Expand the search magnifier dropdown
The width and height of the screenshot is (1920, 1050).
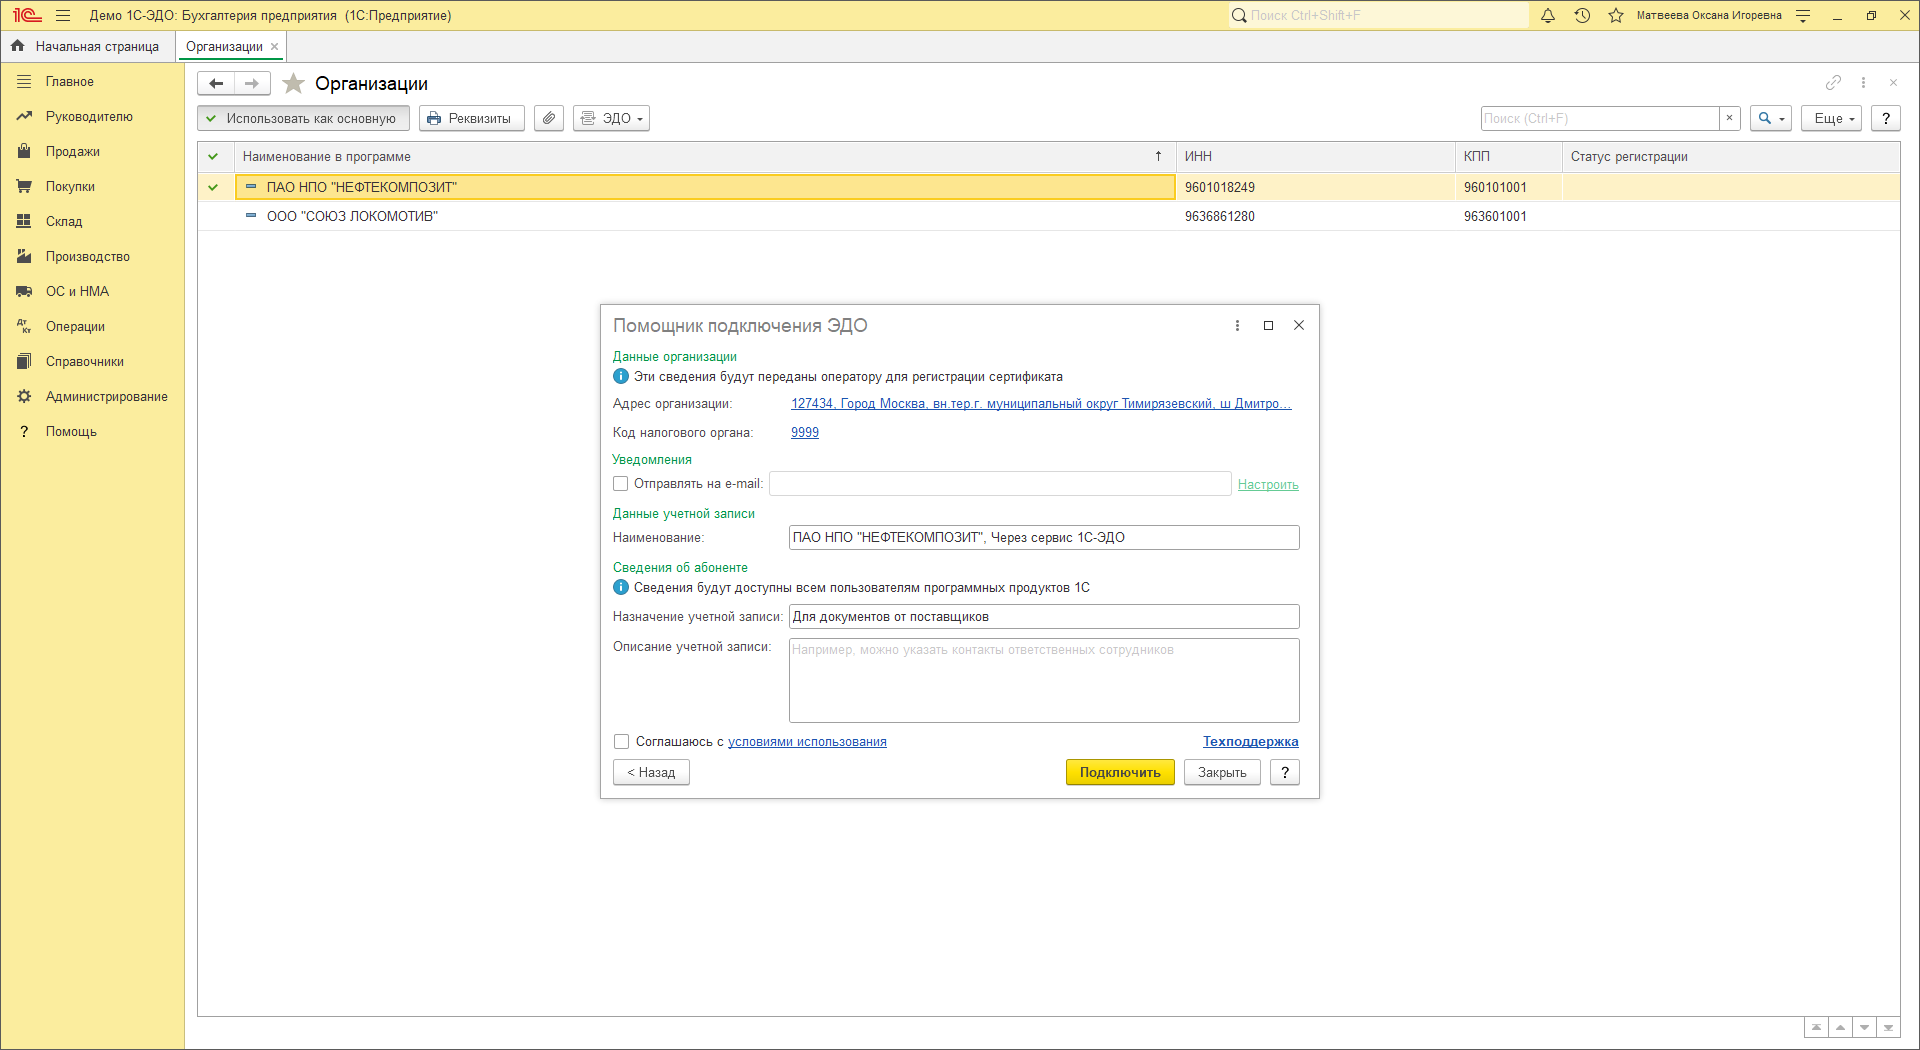[1770, 118]
